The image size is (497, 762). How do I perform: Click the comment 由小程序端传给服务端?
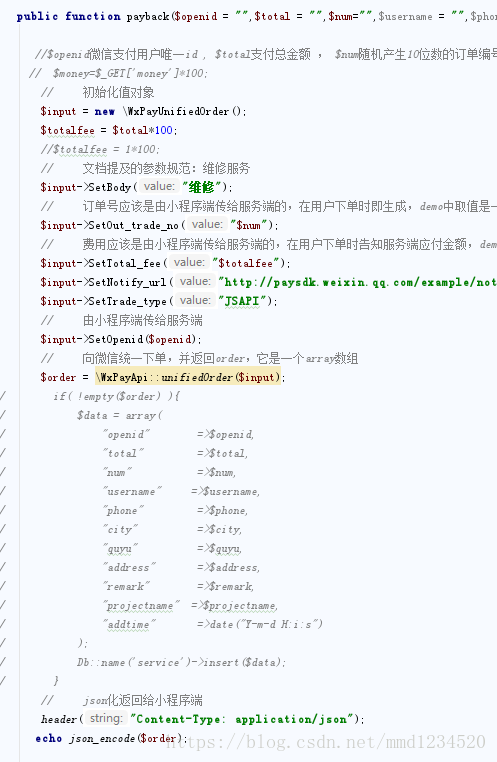pos(142,320)
